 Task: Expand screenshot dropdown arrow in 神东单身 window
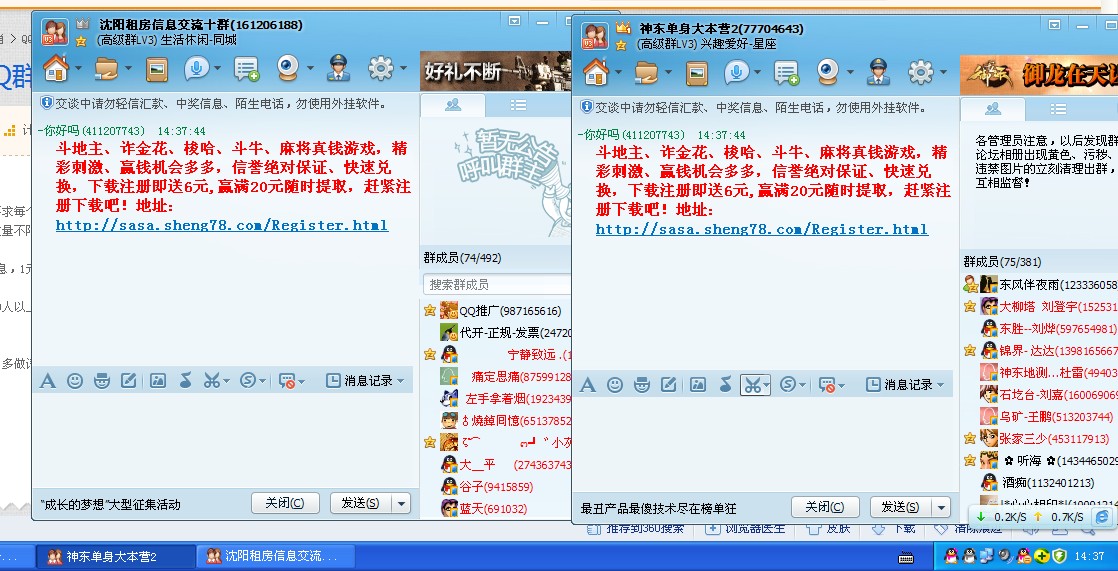pos(766,386)
